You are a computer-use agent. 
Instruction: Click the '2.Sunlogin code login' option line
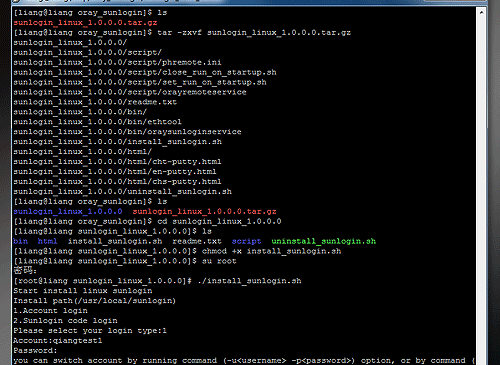[65, 321]
